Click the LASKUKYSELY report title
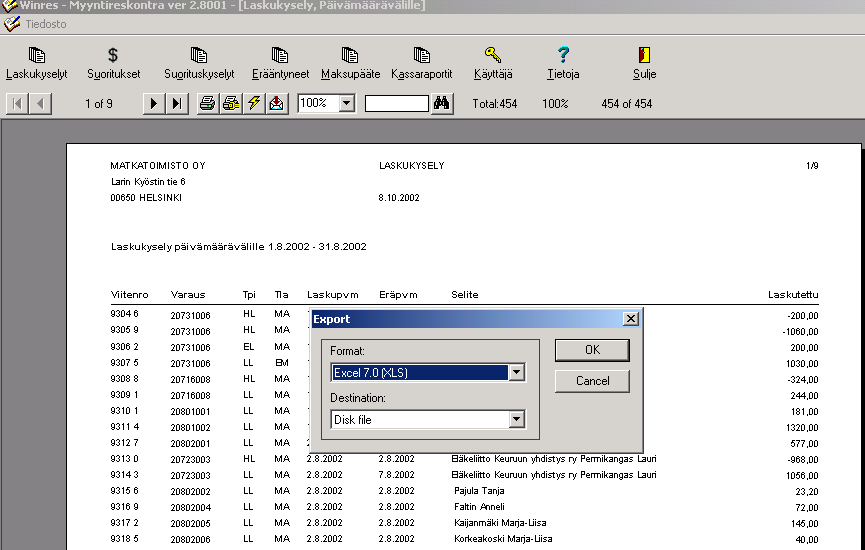 (x=412, y=165)
